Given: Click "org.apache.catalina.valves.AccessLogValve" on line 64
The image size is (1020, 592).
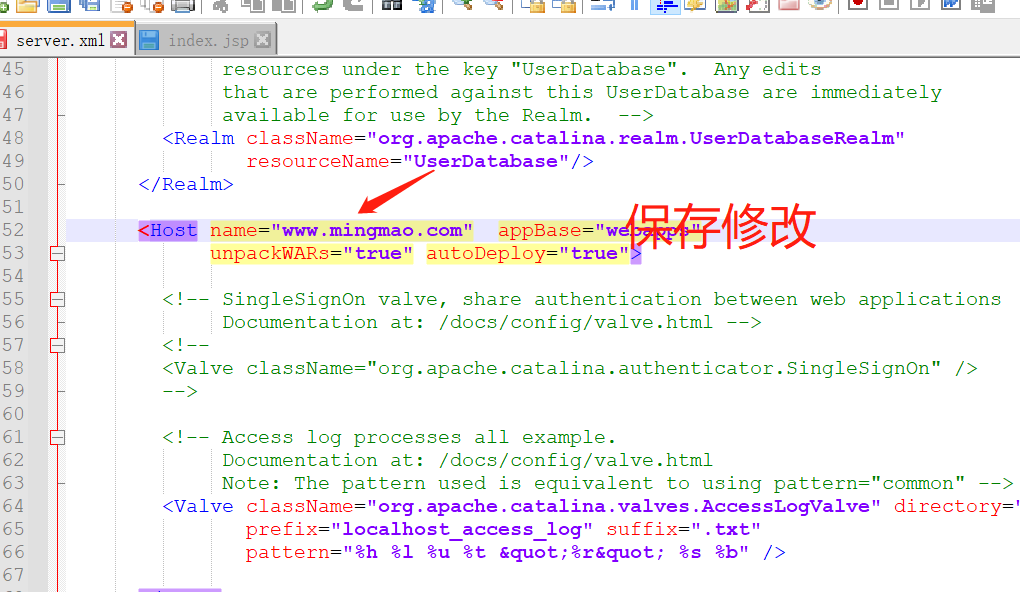Looking at the screenshot, I should pyautogui.click(x=624, y=506).
